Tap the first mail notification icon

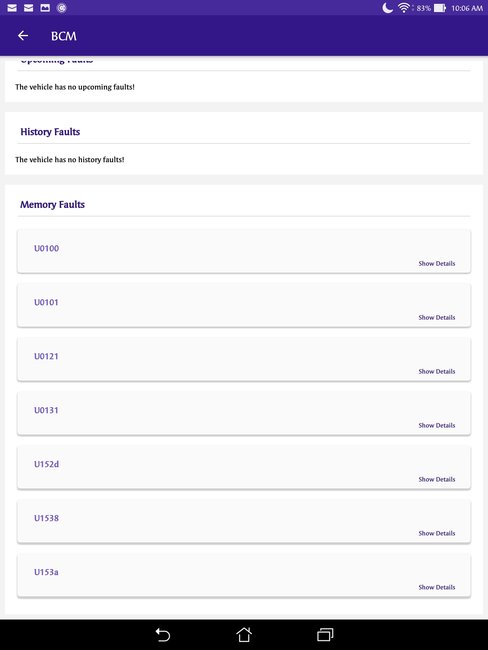(x=12, y=7)
